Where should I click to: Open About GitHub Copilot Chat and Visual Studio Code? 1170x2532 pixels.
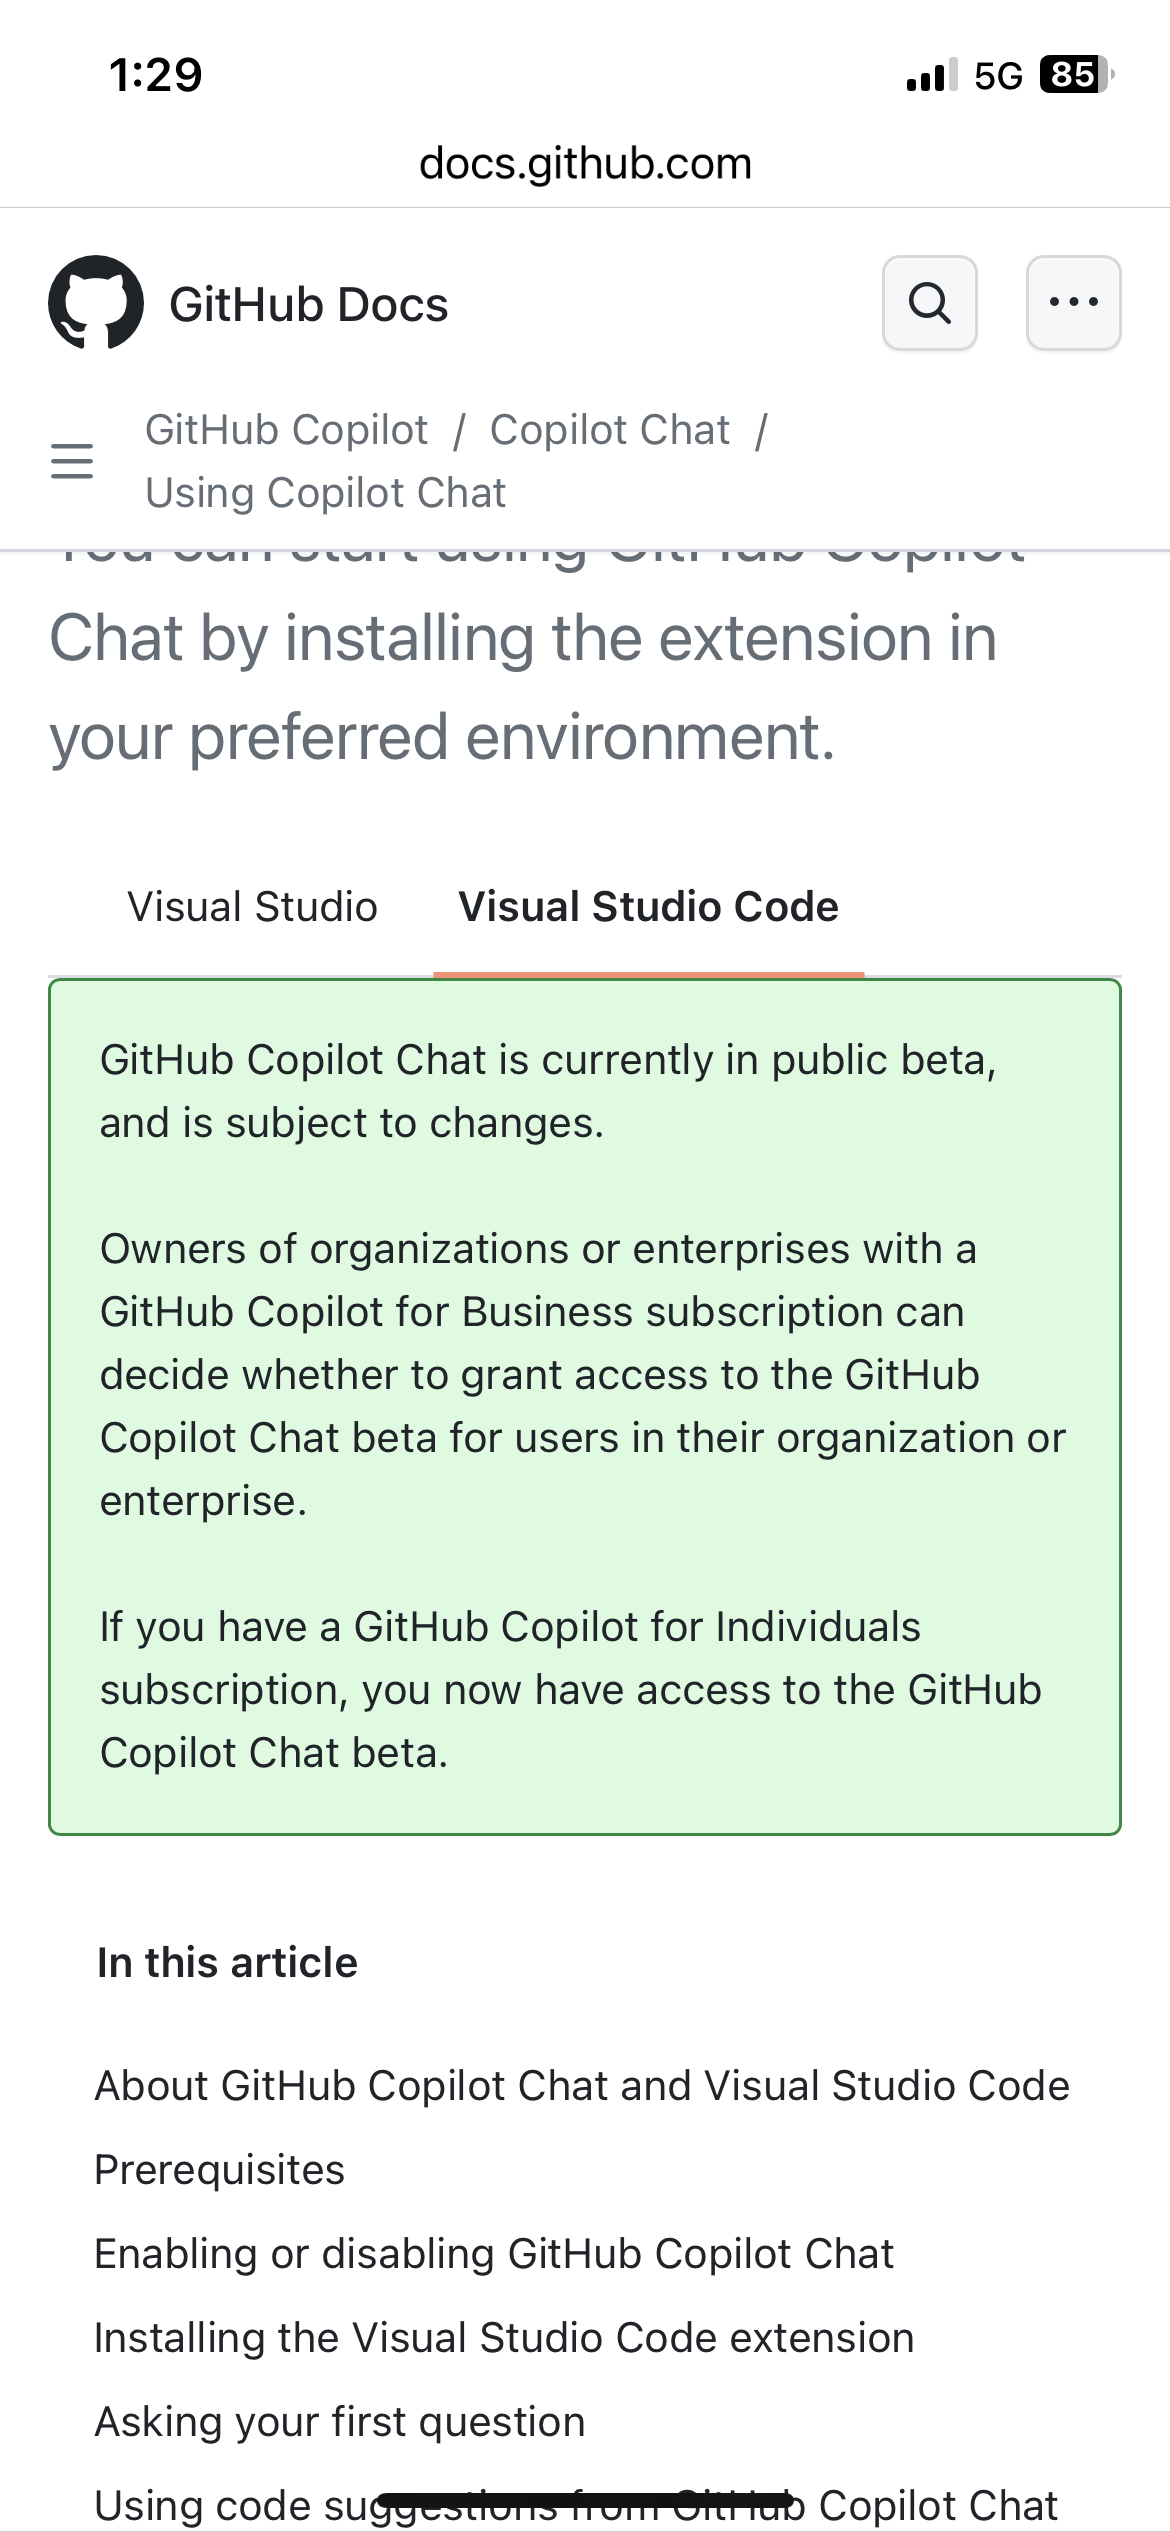[x=581, y=2085]
